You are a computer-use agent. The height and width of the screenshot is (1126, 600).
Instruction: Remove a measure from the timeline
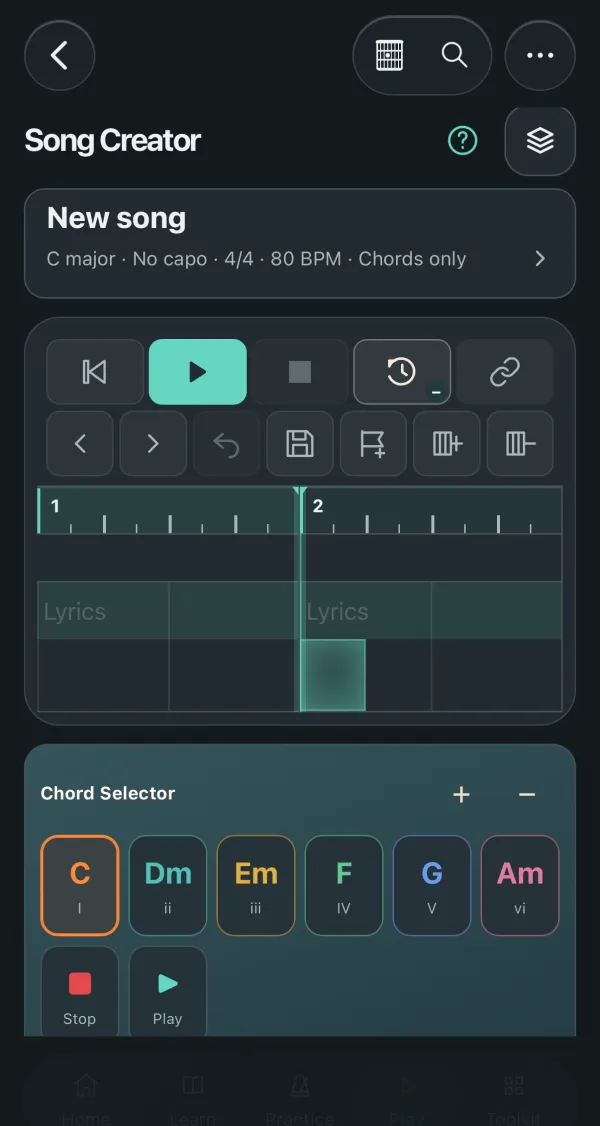520,444
